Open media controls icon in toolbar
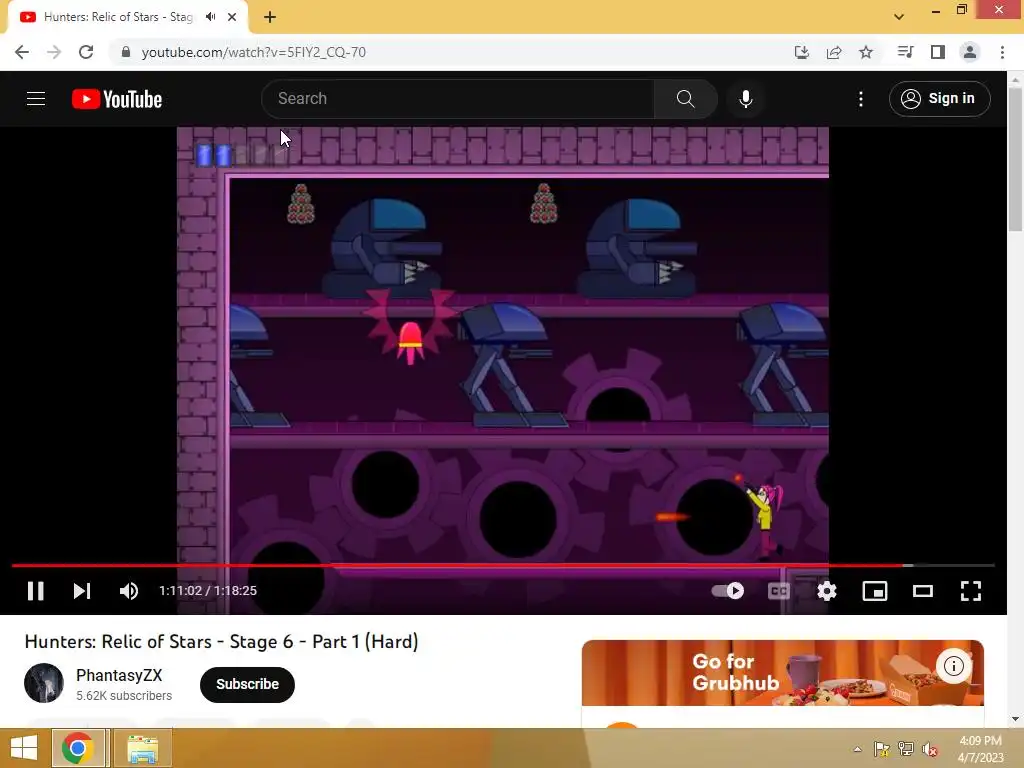This screenshot has height=768, width=1024. [905, 52]
